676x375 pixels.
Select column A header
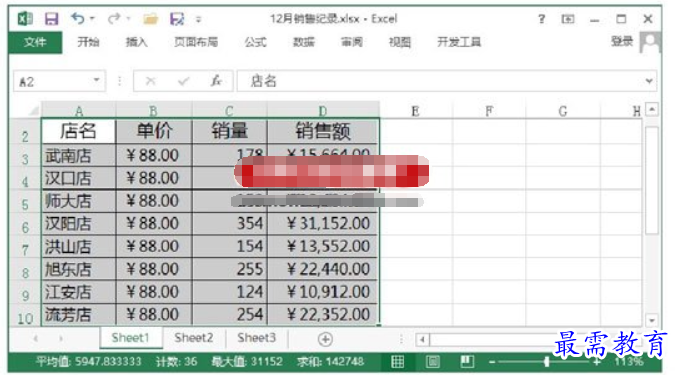pos(79,111)
